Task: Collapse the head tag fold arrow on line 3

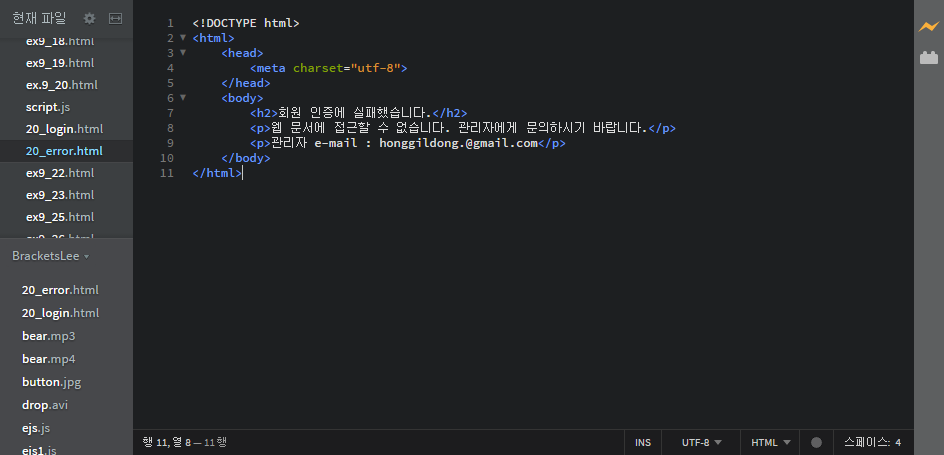Action: 183,52
